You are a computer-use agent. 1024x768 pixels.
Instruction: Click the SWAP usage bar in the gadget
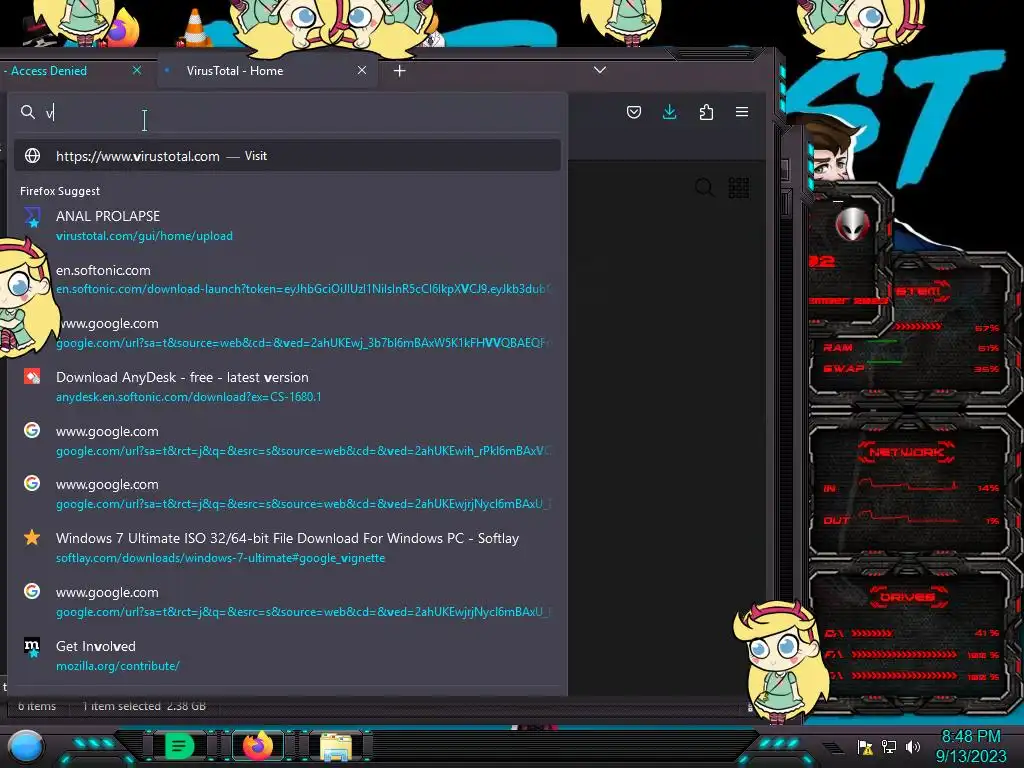point(886,360)
